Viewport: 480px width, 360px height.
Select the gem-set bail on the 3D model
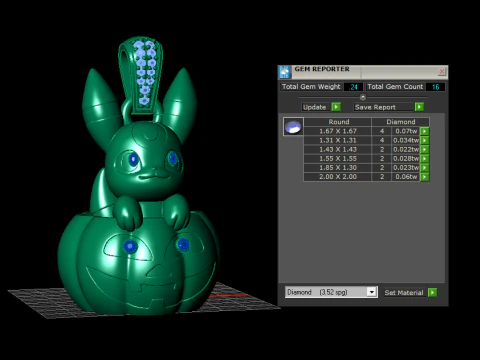pos(141,75)
